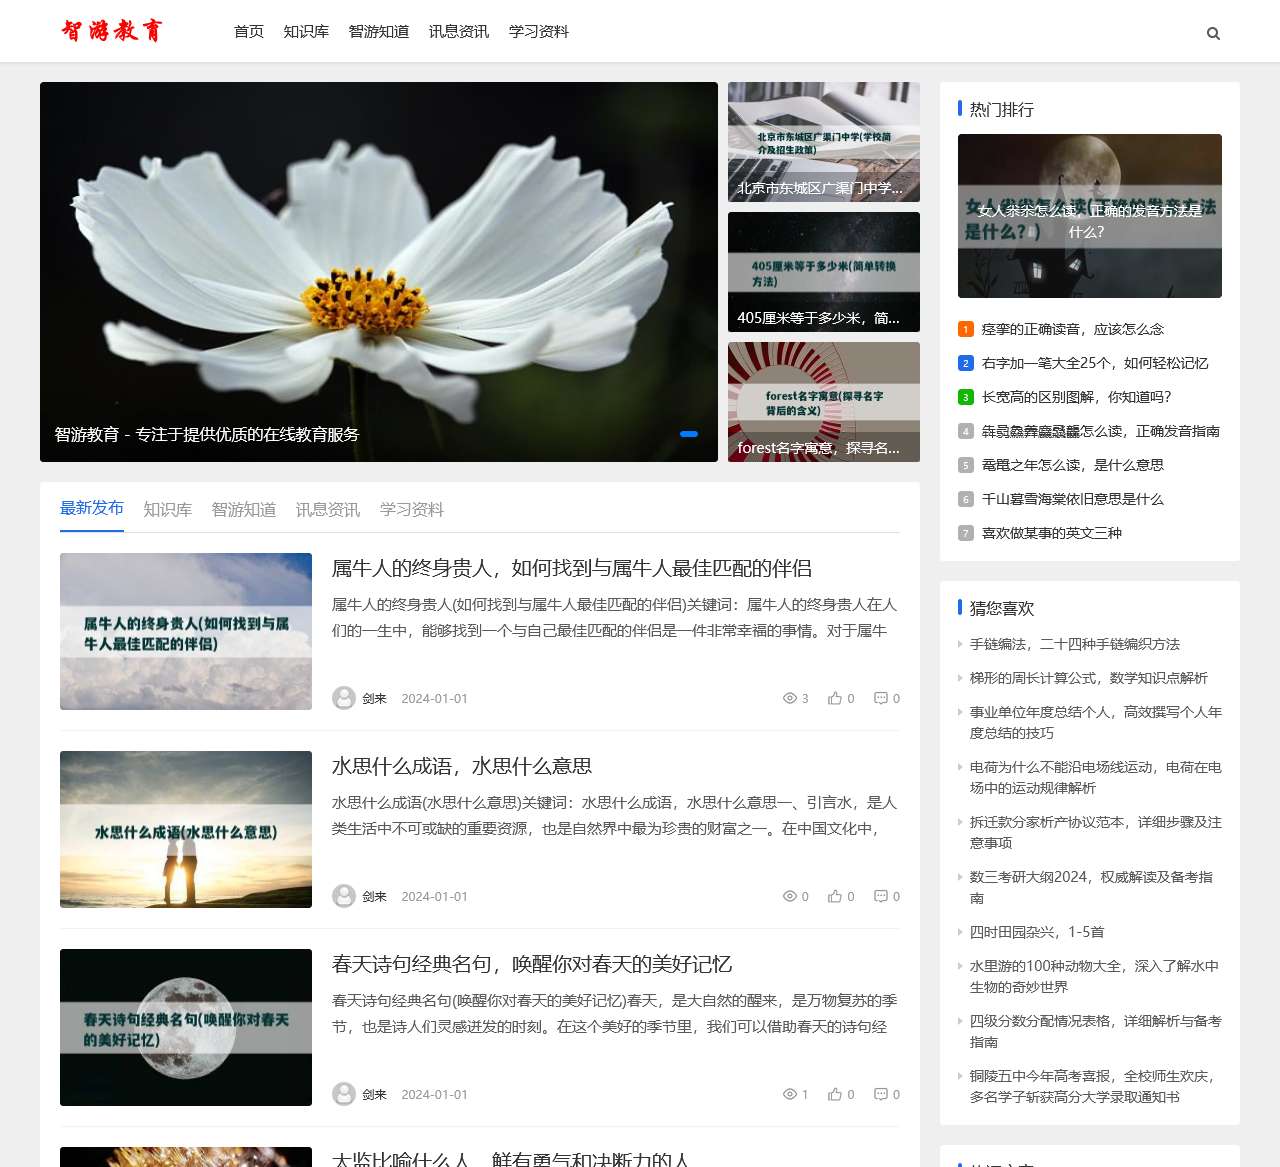The image size is (1280, 1167).
Task: Click the comment icon on 水思什么成语 article
Action: click(880, 896)
